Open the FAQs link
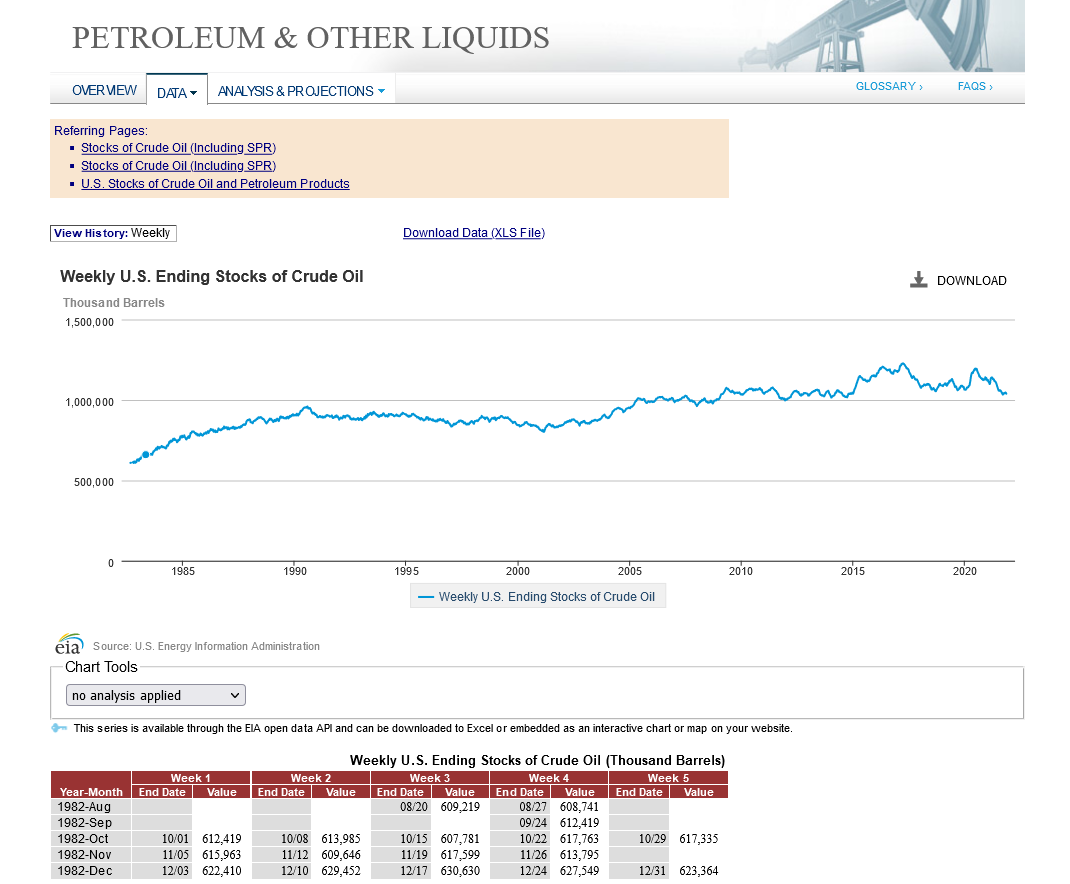 pyautogui.click(x=975, y=86)
